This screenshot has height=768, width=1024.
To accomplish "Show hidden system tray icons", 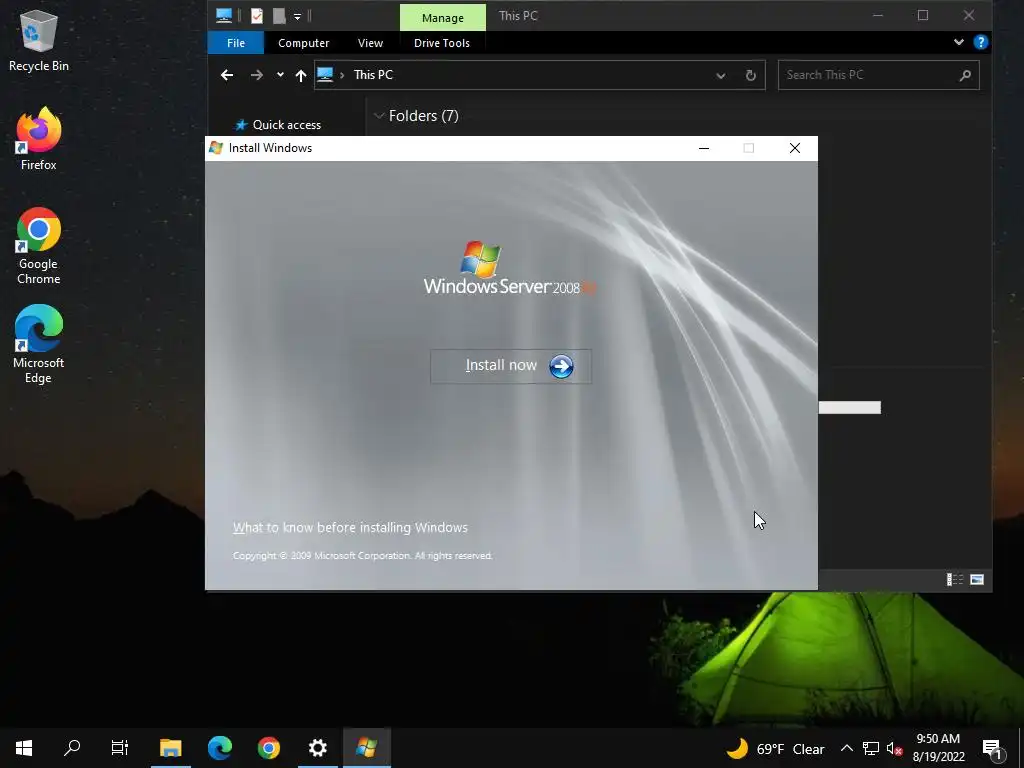I will [x=846, y=748].
